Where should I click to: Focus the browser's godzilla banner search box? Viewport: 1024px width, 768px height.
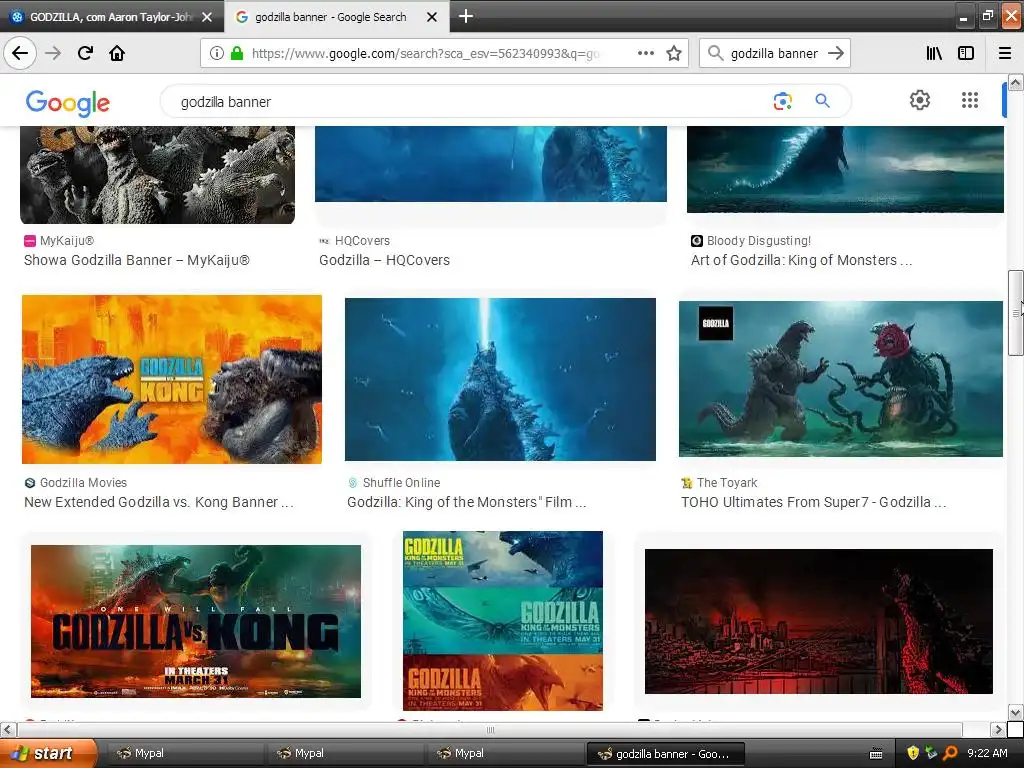774,54
